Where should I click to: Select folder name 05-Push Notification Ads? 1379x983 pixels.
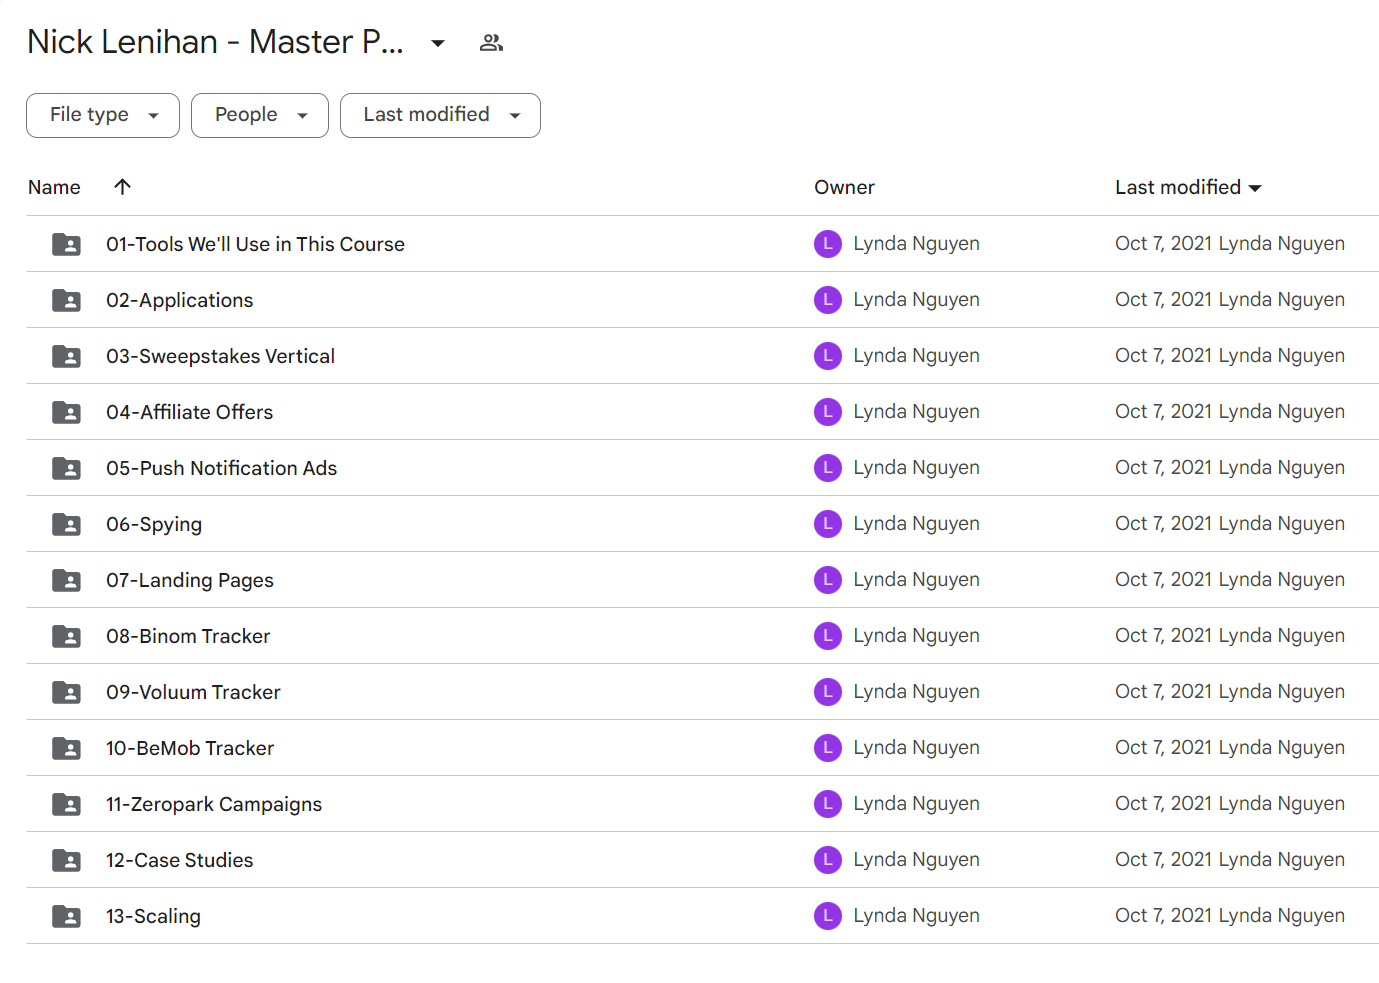coord(221,468)
